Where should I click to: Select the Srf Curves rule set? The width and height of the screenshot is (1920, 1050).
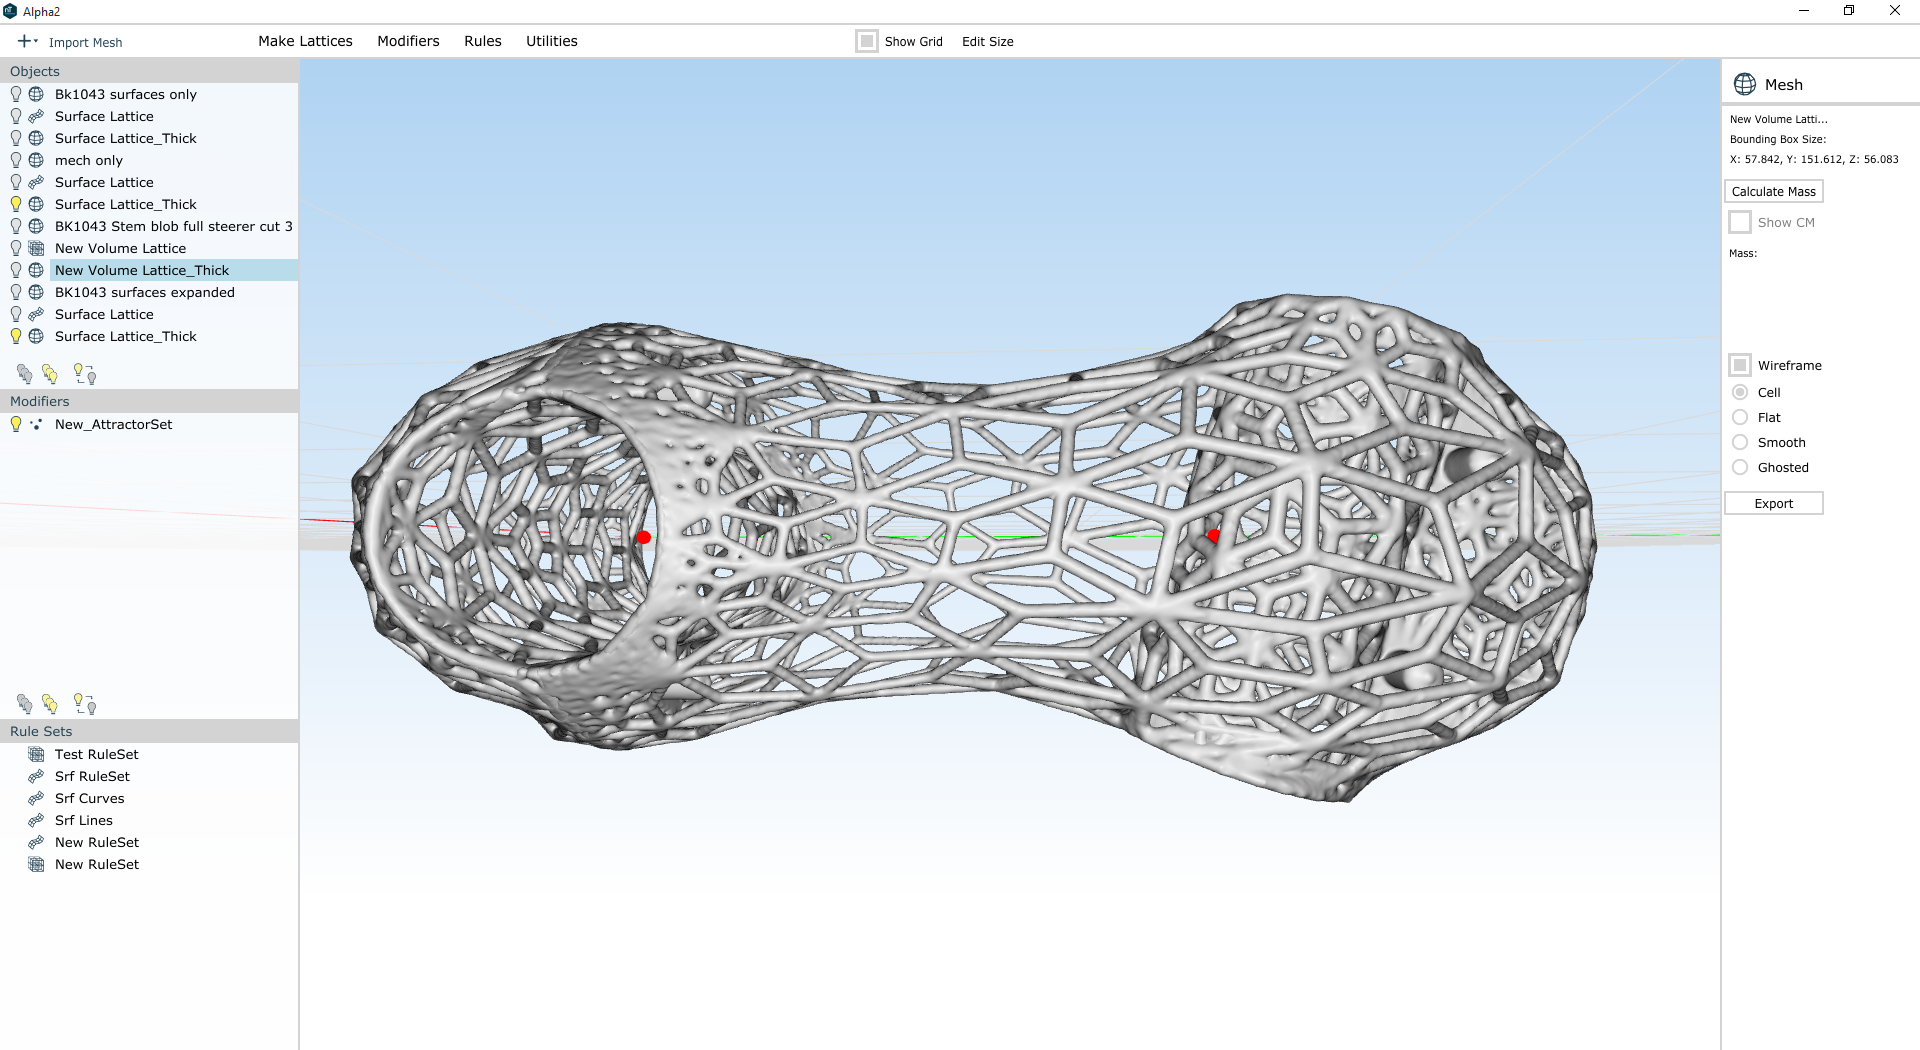pos(90,798)
